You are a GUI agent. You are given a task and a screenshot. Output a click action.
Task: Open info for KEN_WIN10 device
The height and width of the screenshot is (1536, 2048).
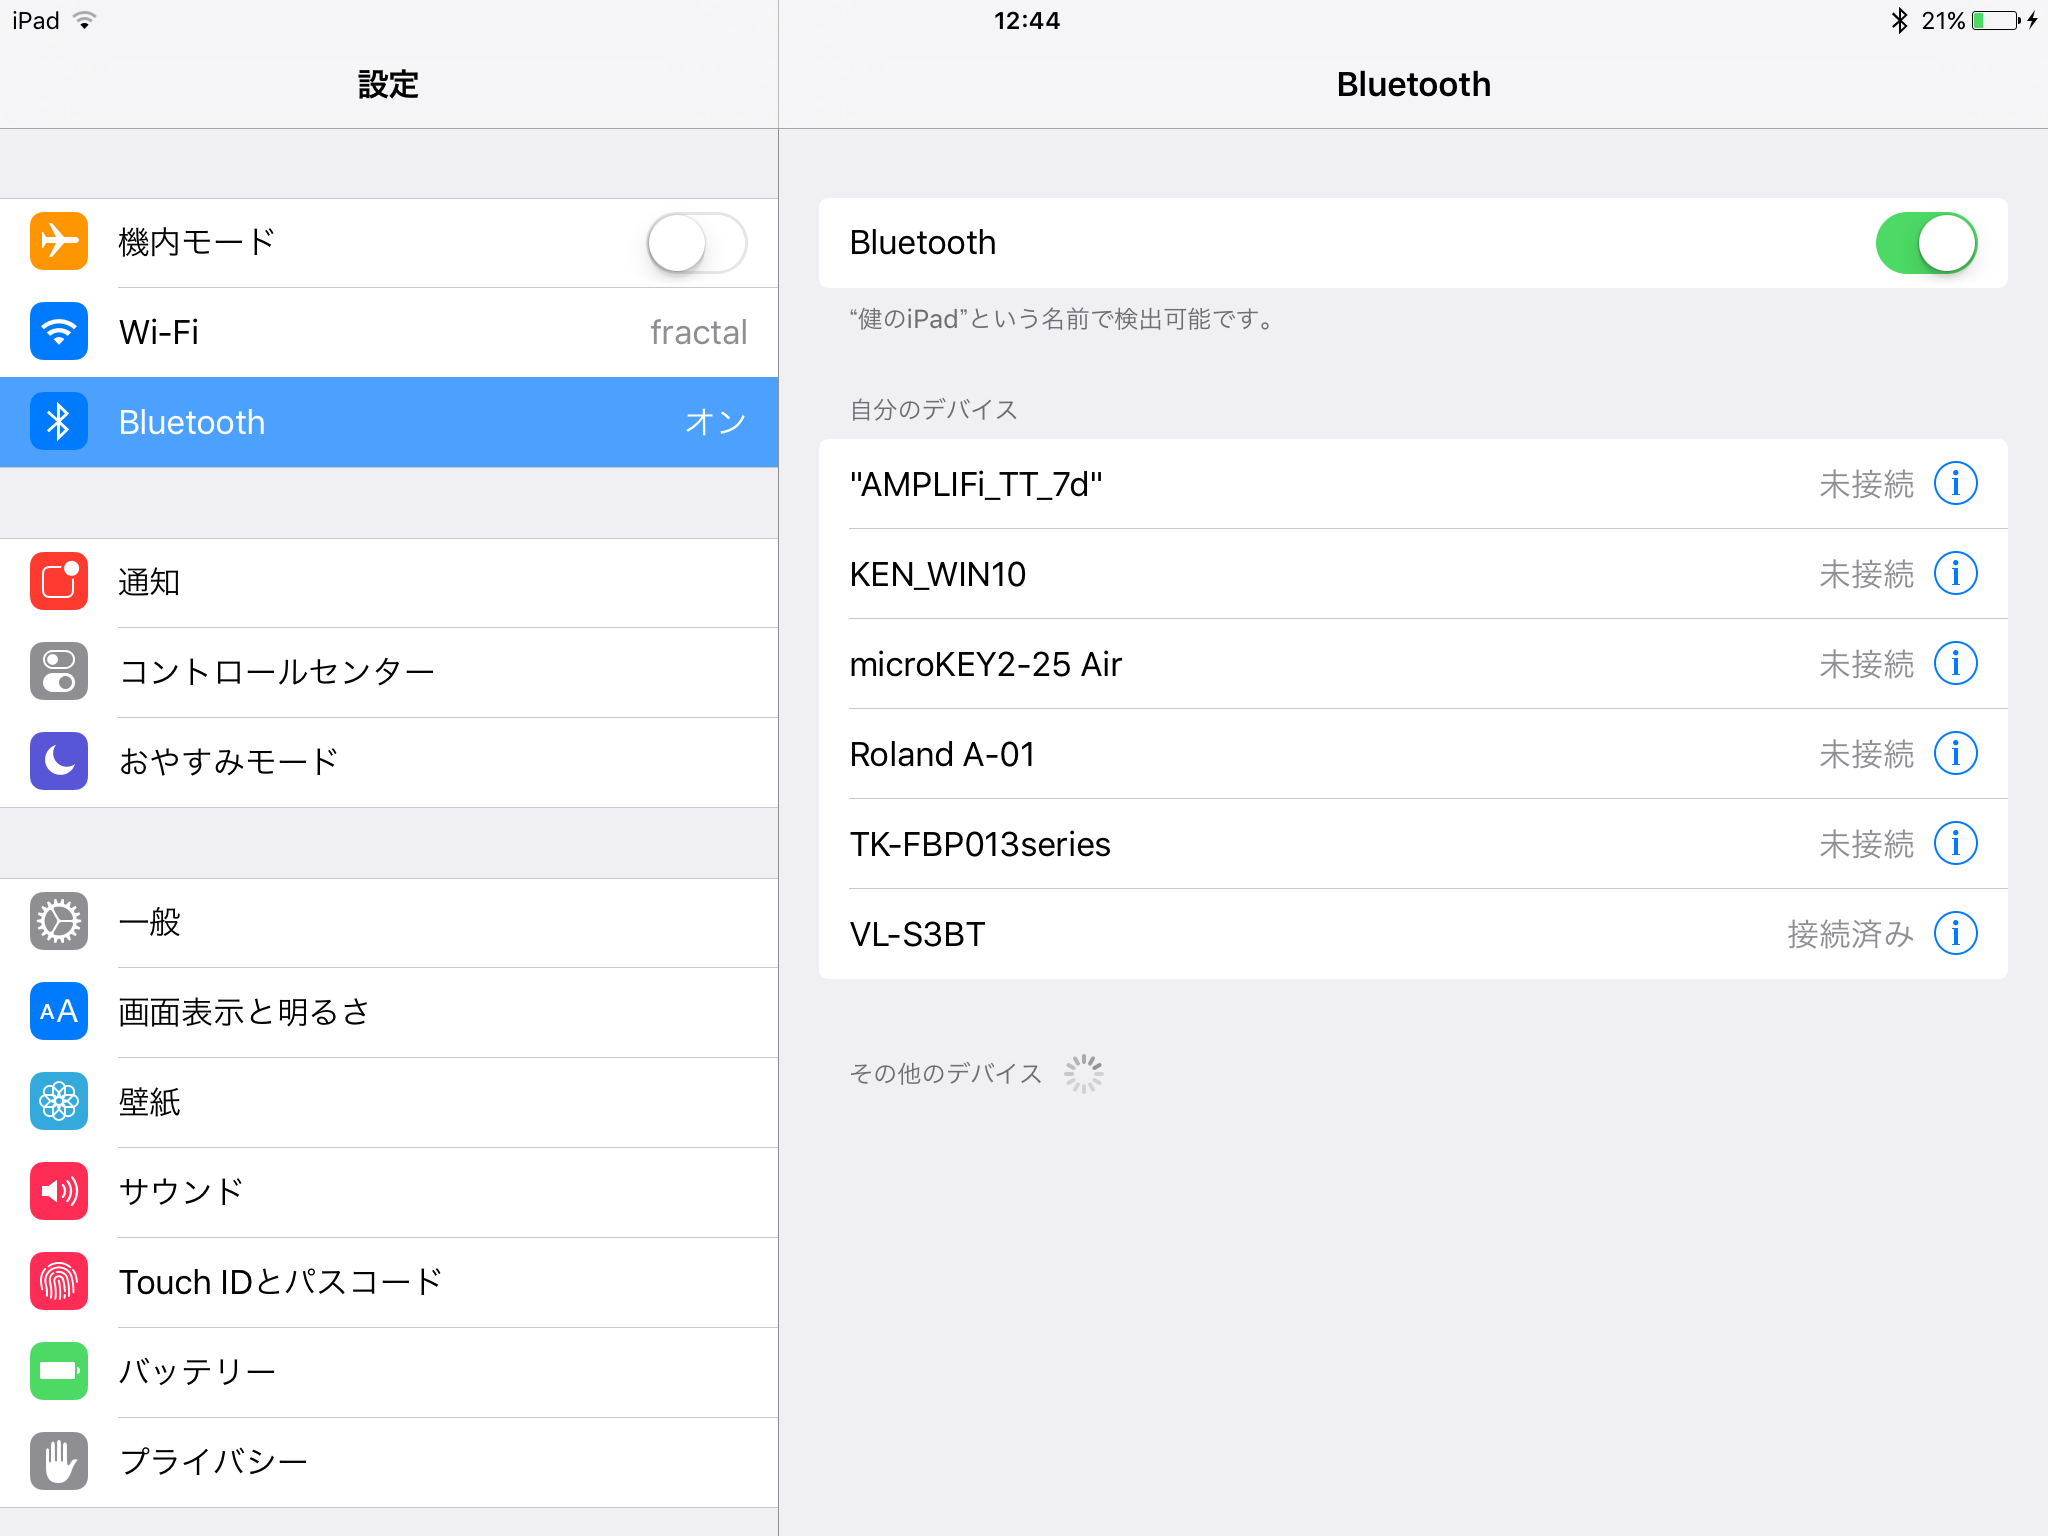click(x=1955, y=574)
